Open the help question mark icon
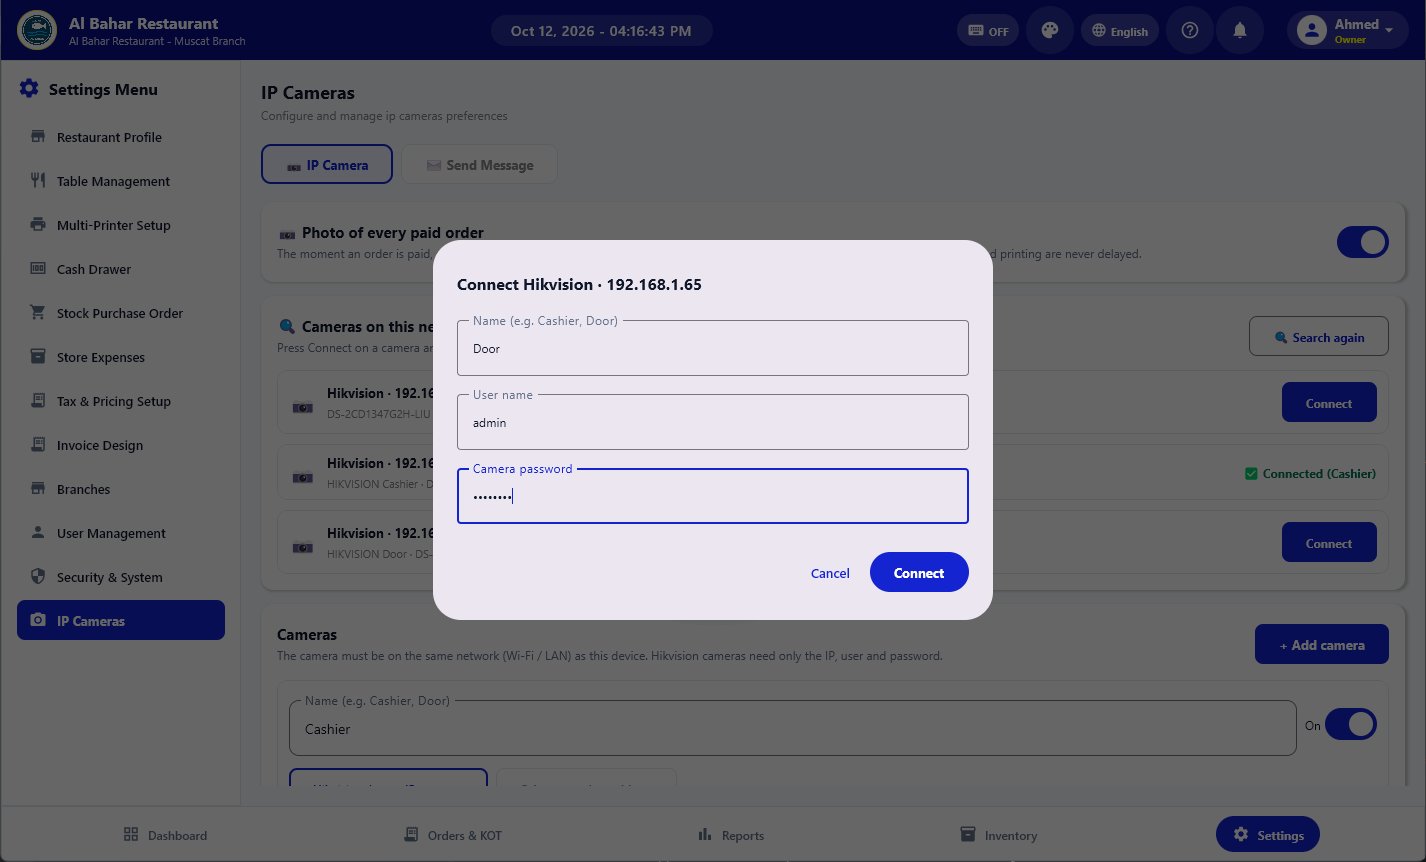The height and width of the screenshot is (862, 1426). coord(1189,30)
